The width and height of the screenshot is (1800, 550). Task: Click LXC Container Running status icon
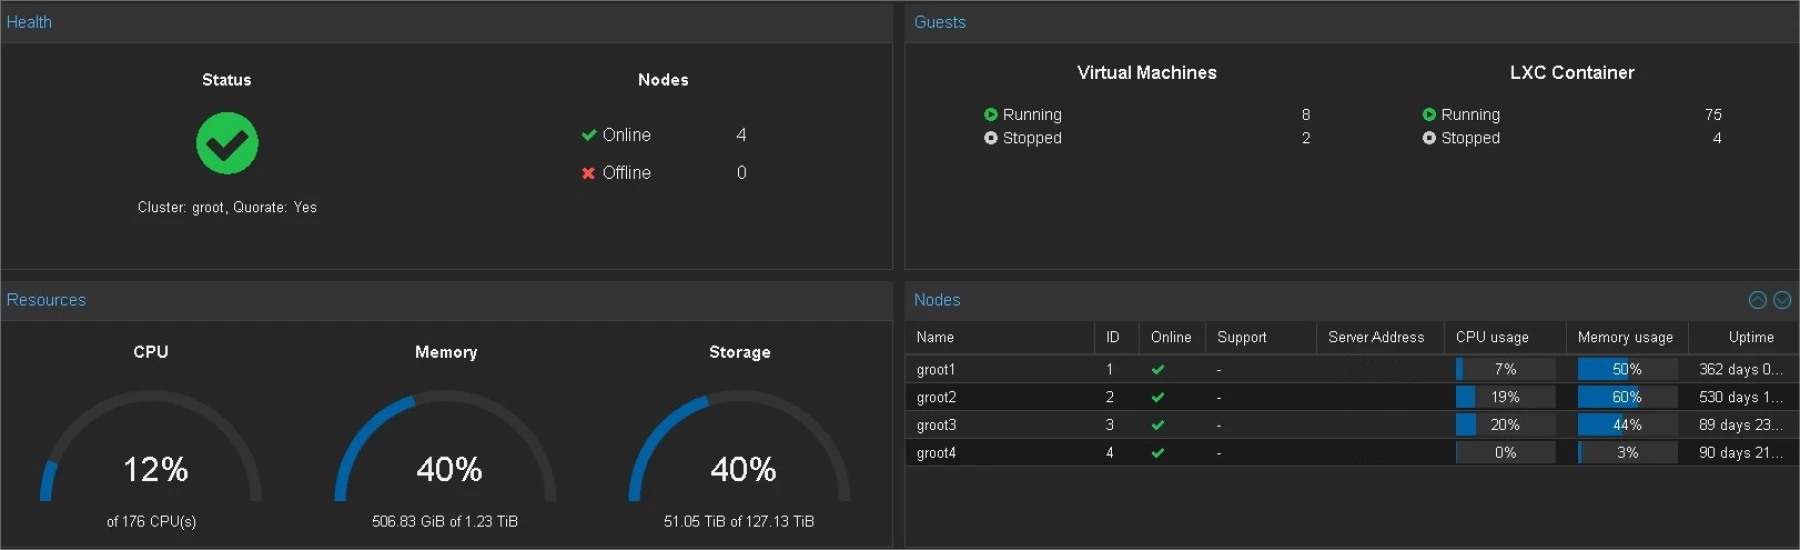pos(1429,115)
